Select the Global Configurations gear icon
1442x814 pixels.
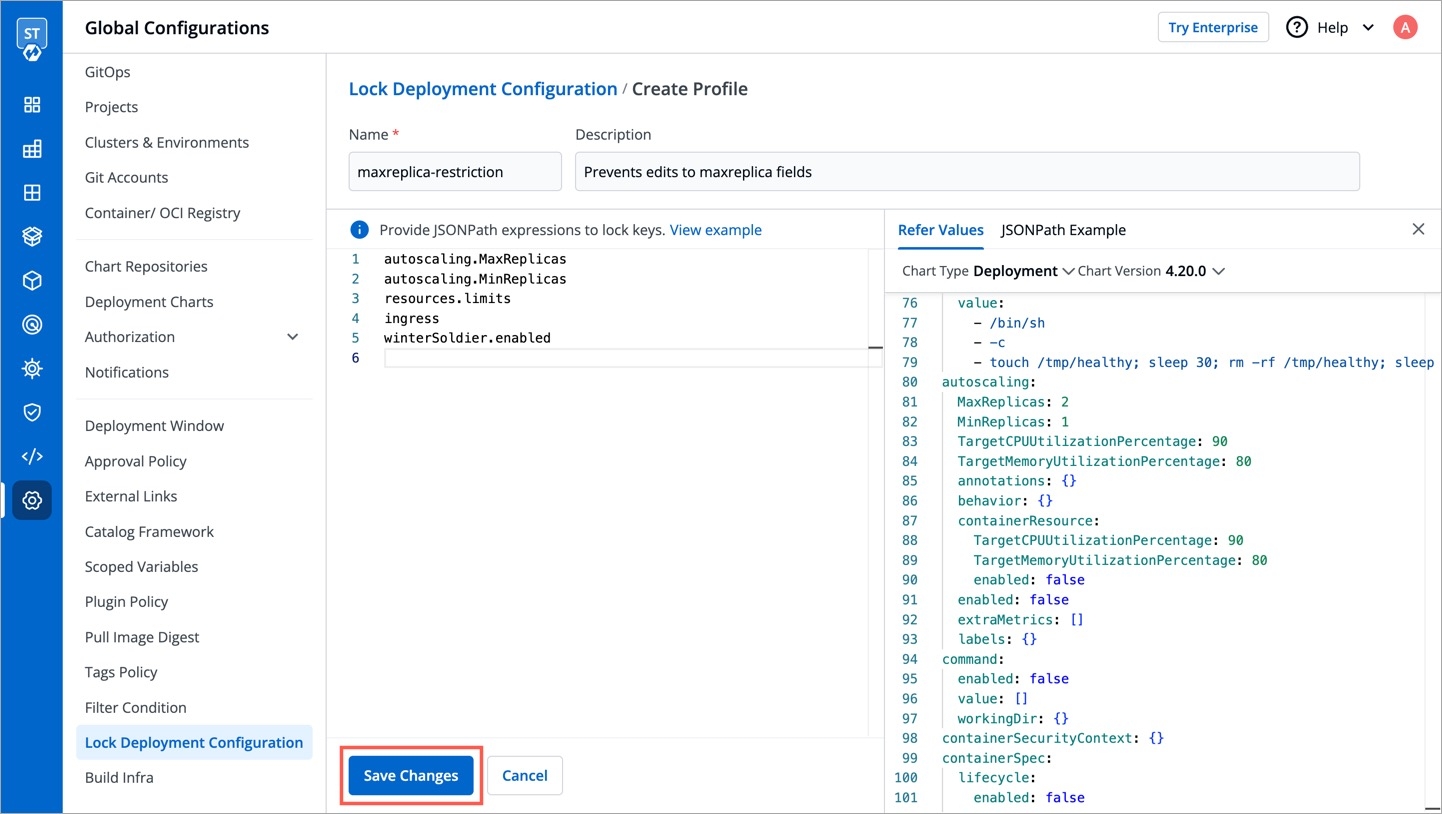(x=32, y=500)
